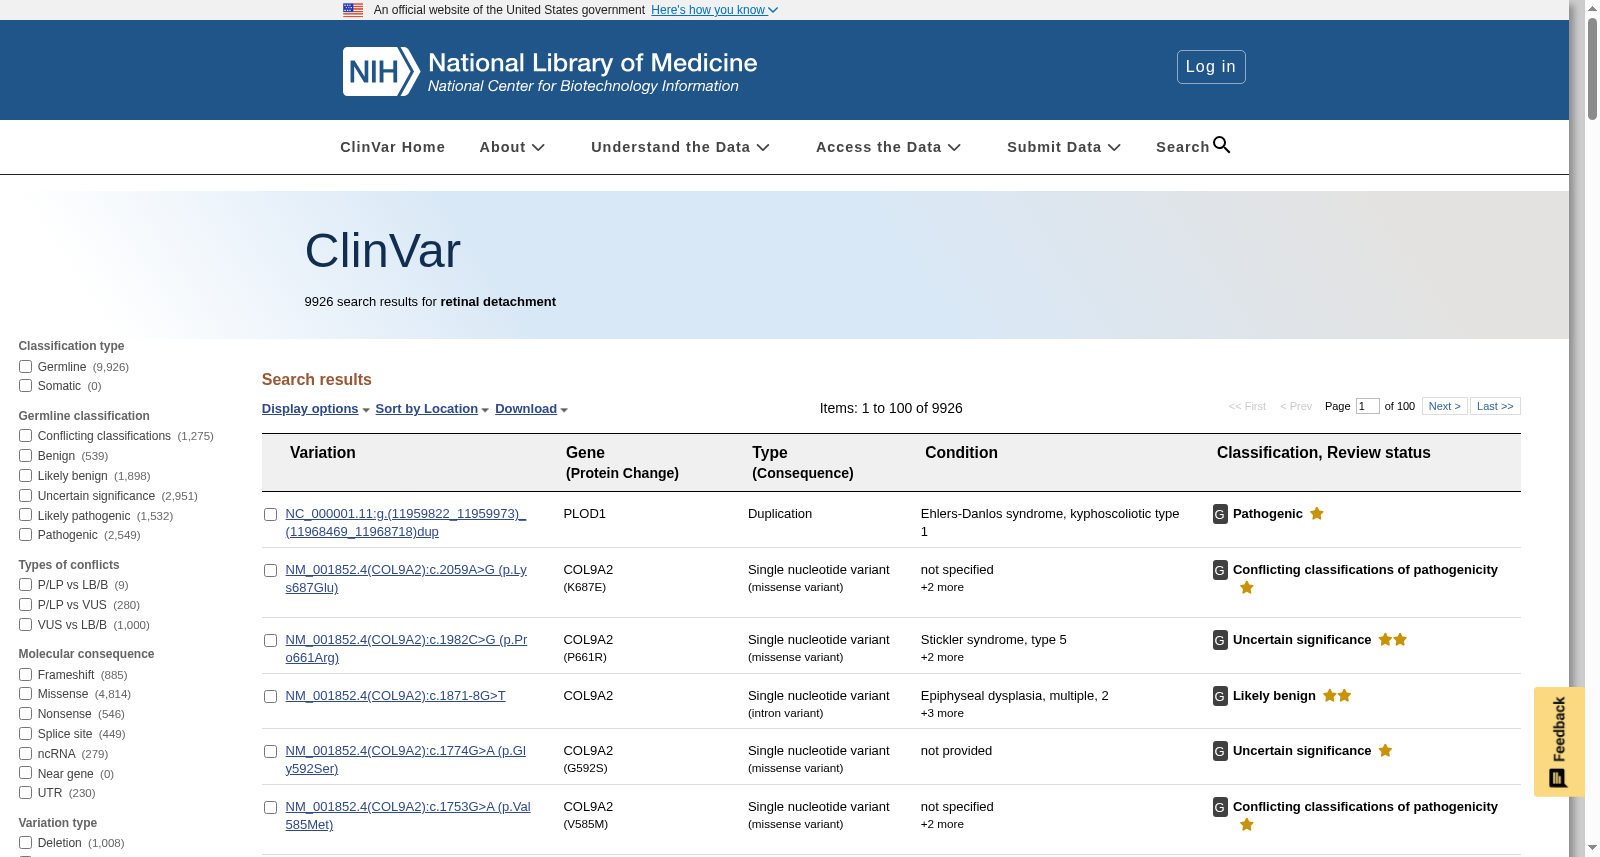Select the PLOD1 duplication row checkbox
Viewport: 1600px width, 857px height.
(x=270, y=515)
